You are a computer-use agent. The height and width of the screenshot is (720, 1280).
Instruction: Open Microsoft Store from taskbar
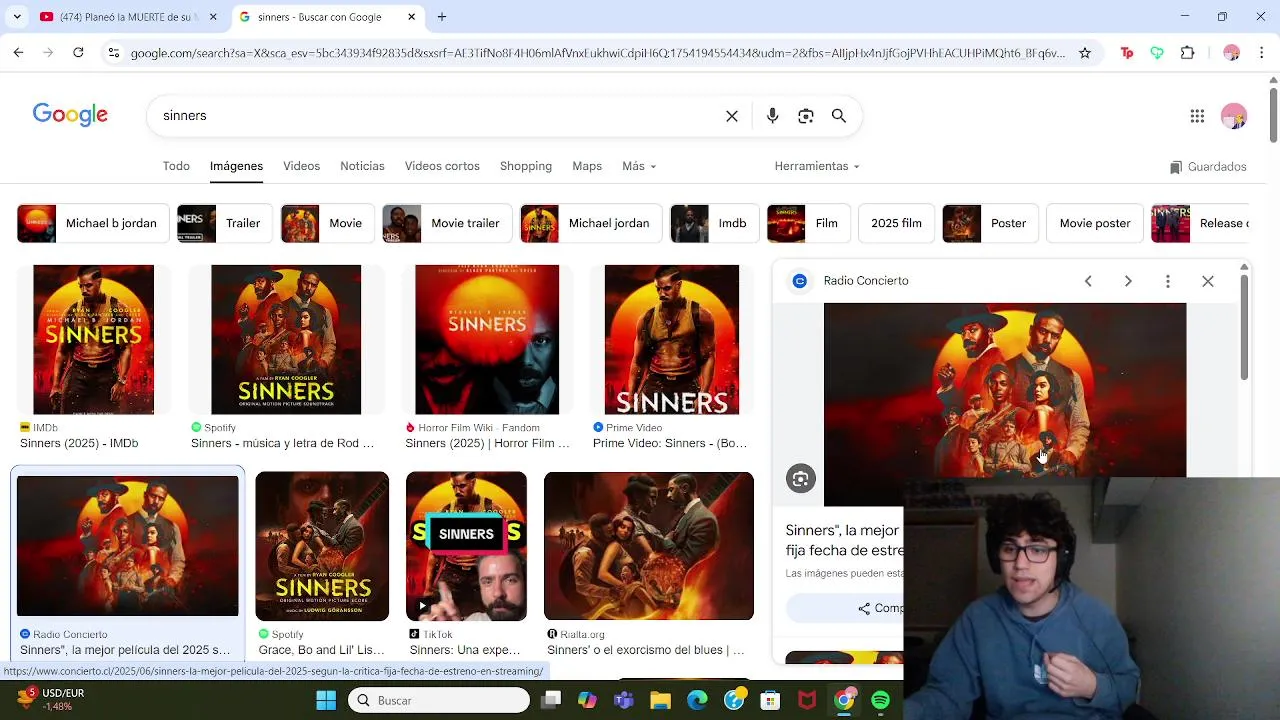pos(770,700)
